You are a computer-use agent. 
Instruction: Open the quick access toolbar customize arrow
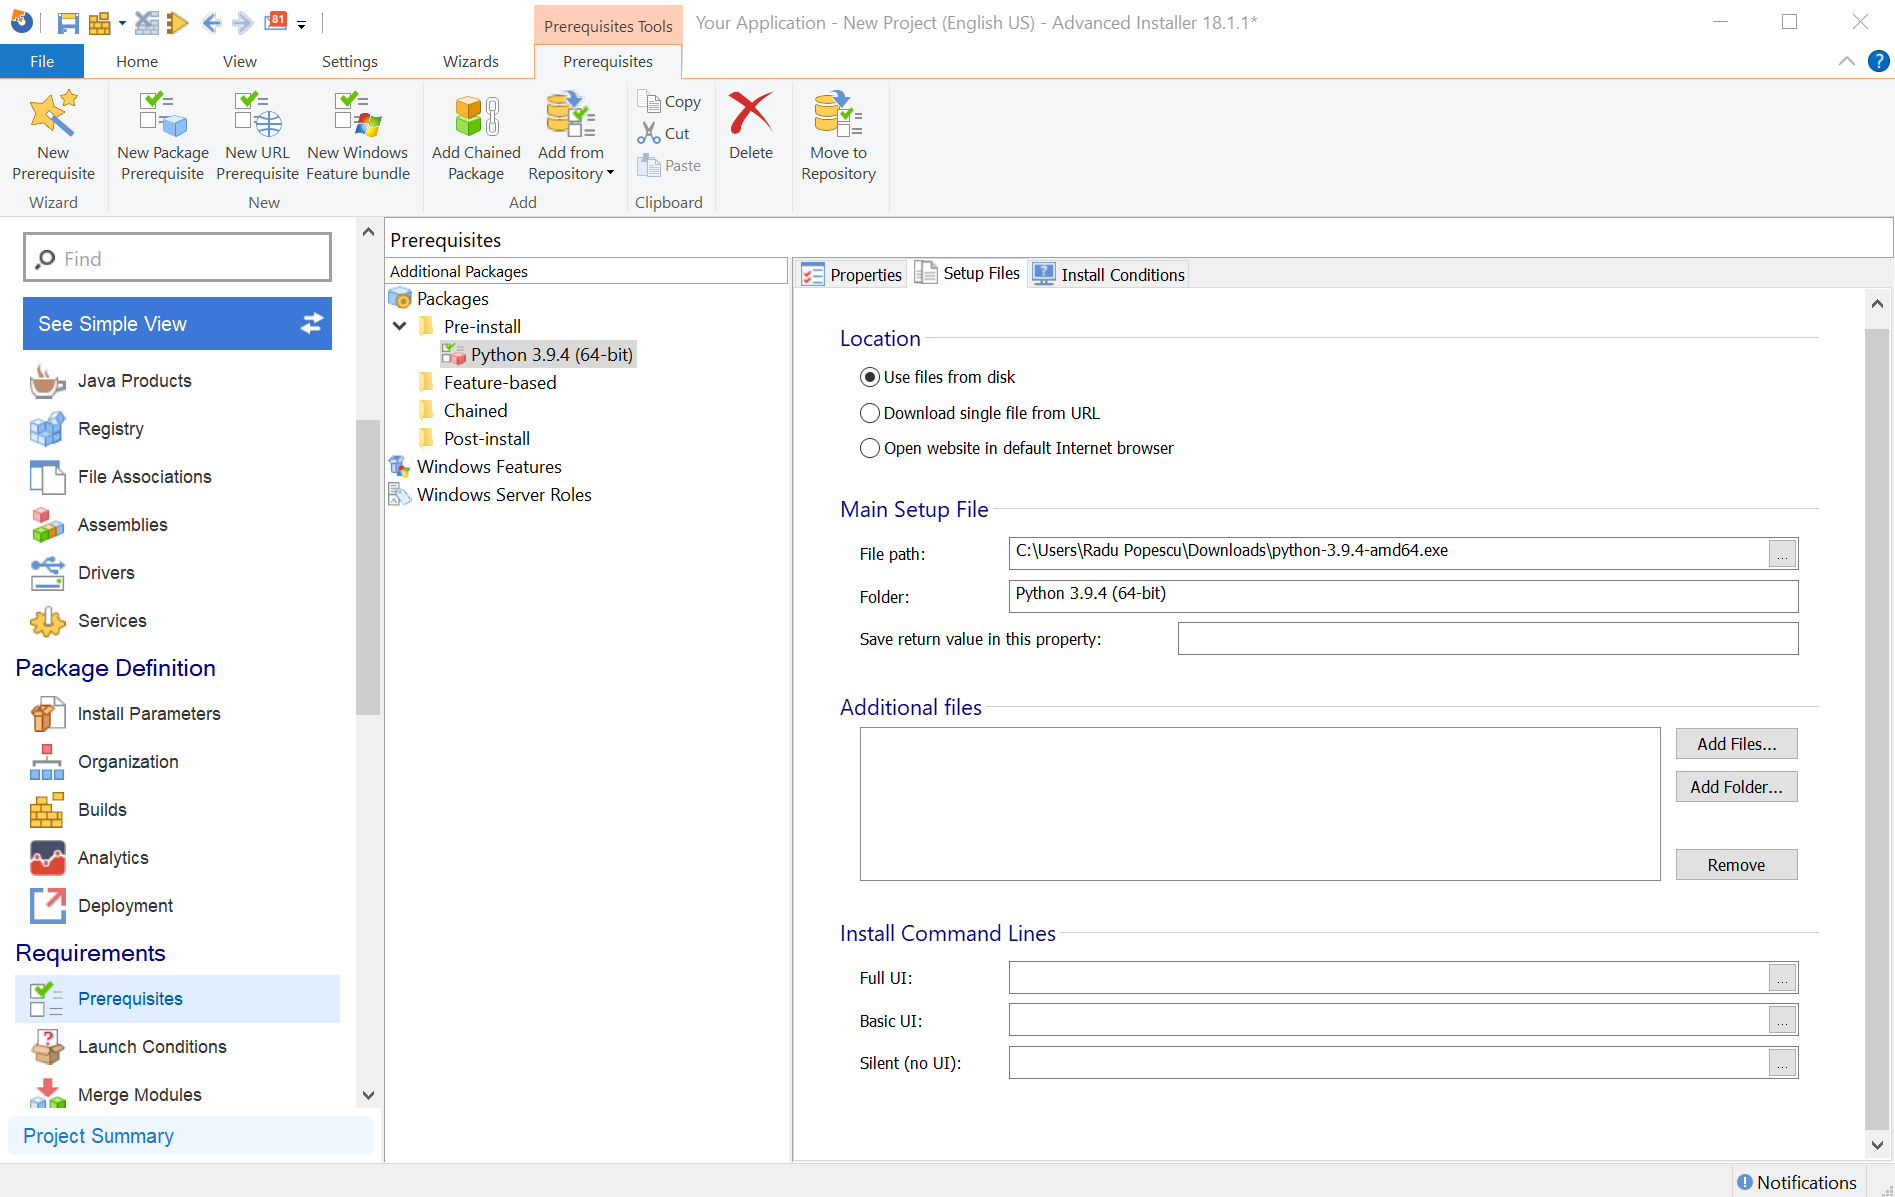click(x=302, y=24)
